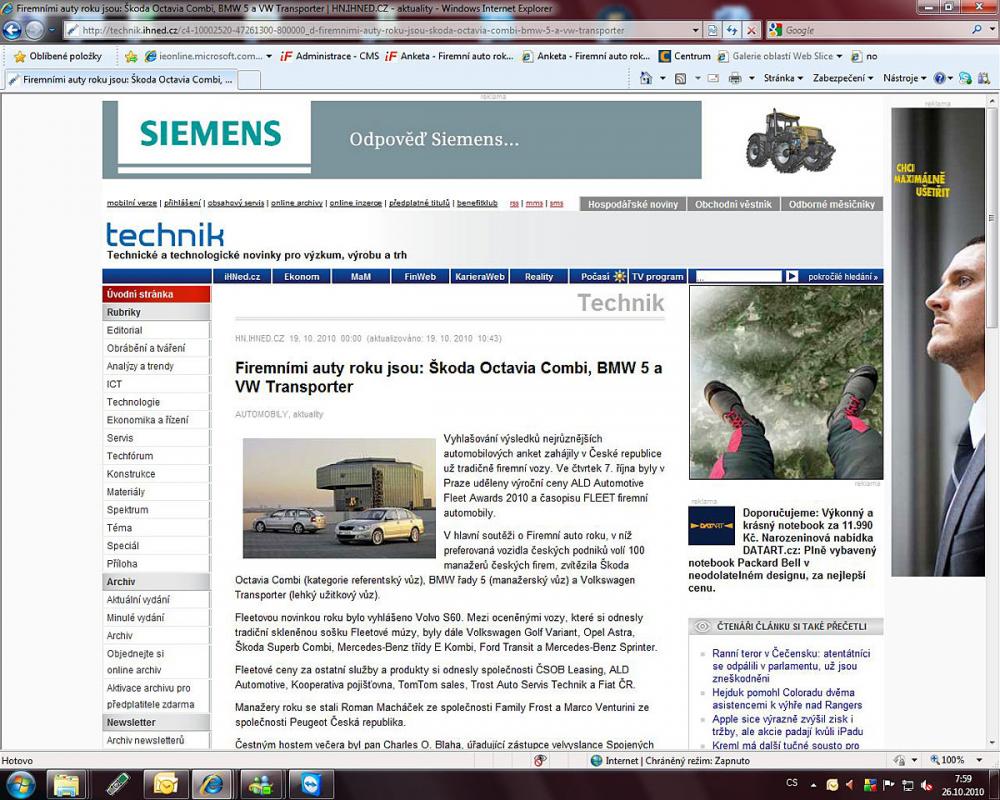The width and height of the screenshot is (1000, 800).
Task: Click the mobilní verze link
Action: click(x=131, y=203)
